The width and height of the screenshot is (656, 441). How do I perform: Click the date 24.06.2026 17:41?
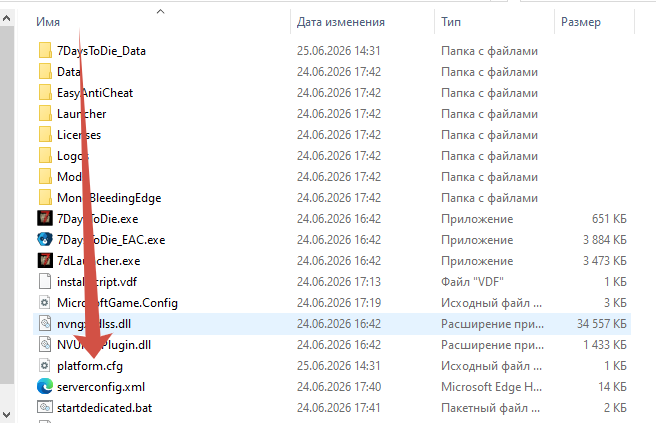tap(339, 408)
